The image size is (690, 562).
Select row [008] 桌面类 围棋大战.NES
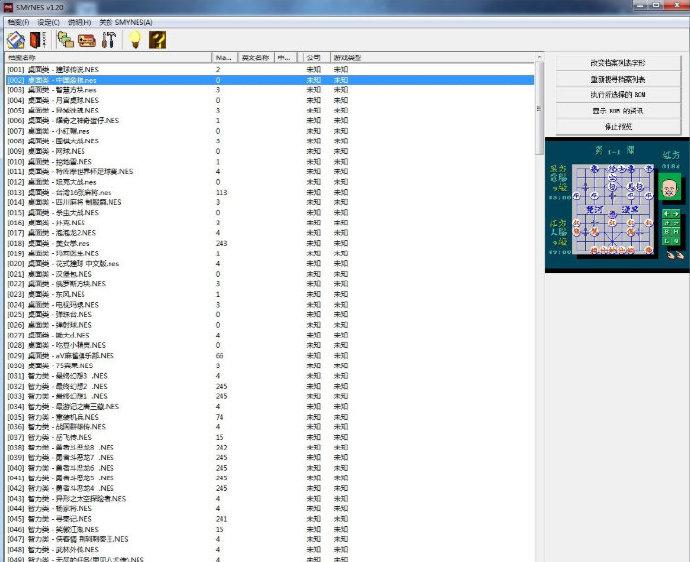tap(270, 141)
